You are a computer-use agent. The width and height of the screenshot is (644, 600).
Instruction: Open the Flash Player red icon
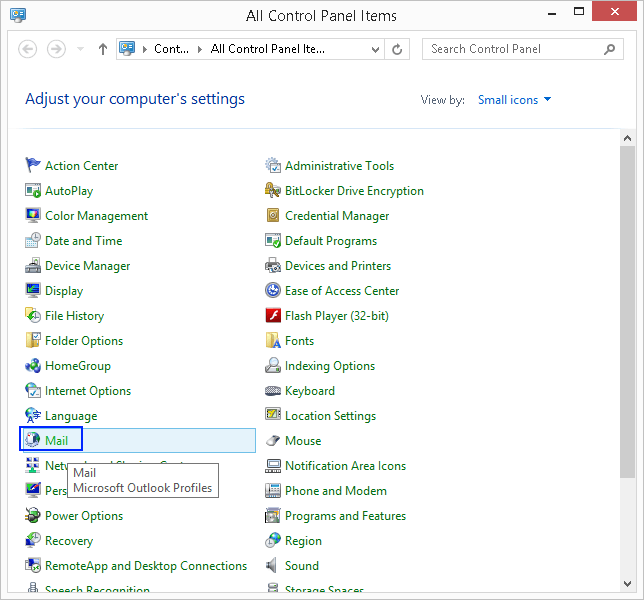coord(273,315)
